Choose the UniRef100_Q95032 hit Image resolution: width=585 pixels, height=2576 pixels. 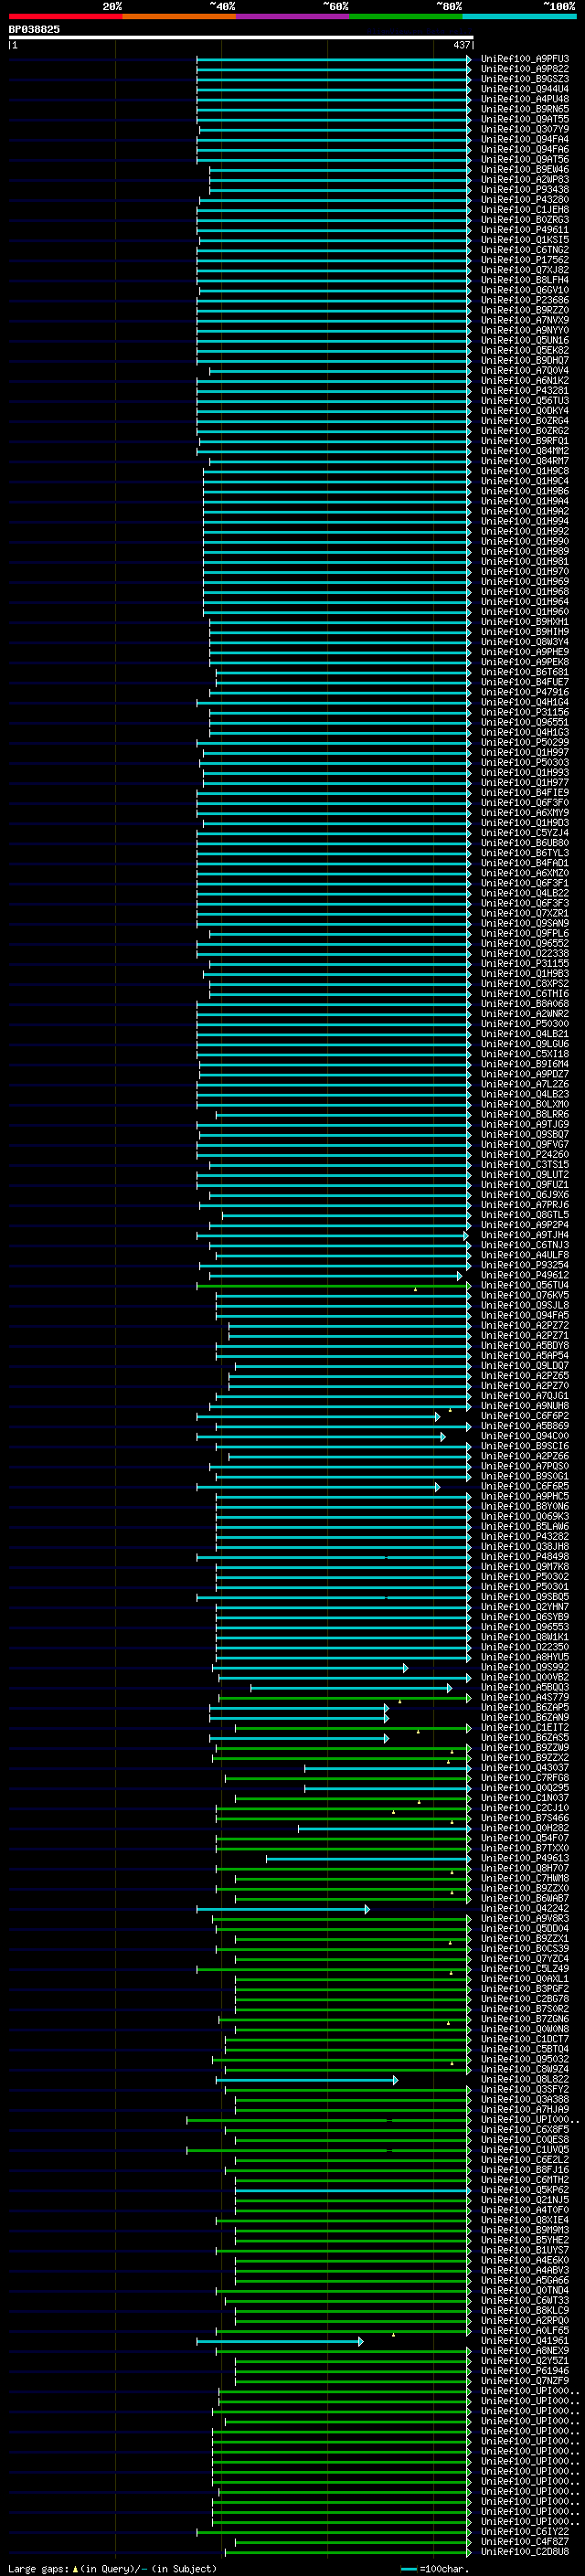(x=525, y=2059)
